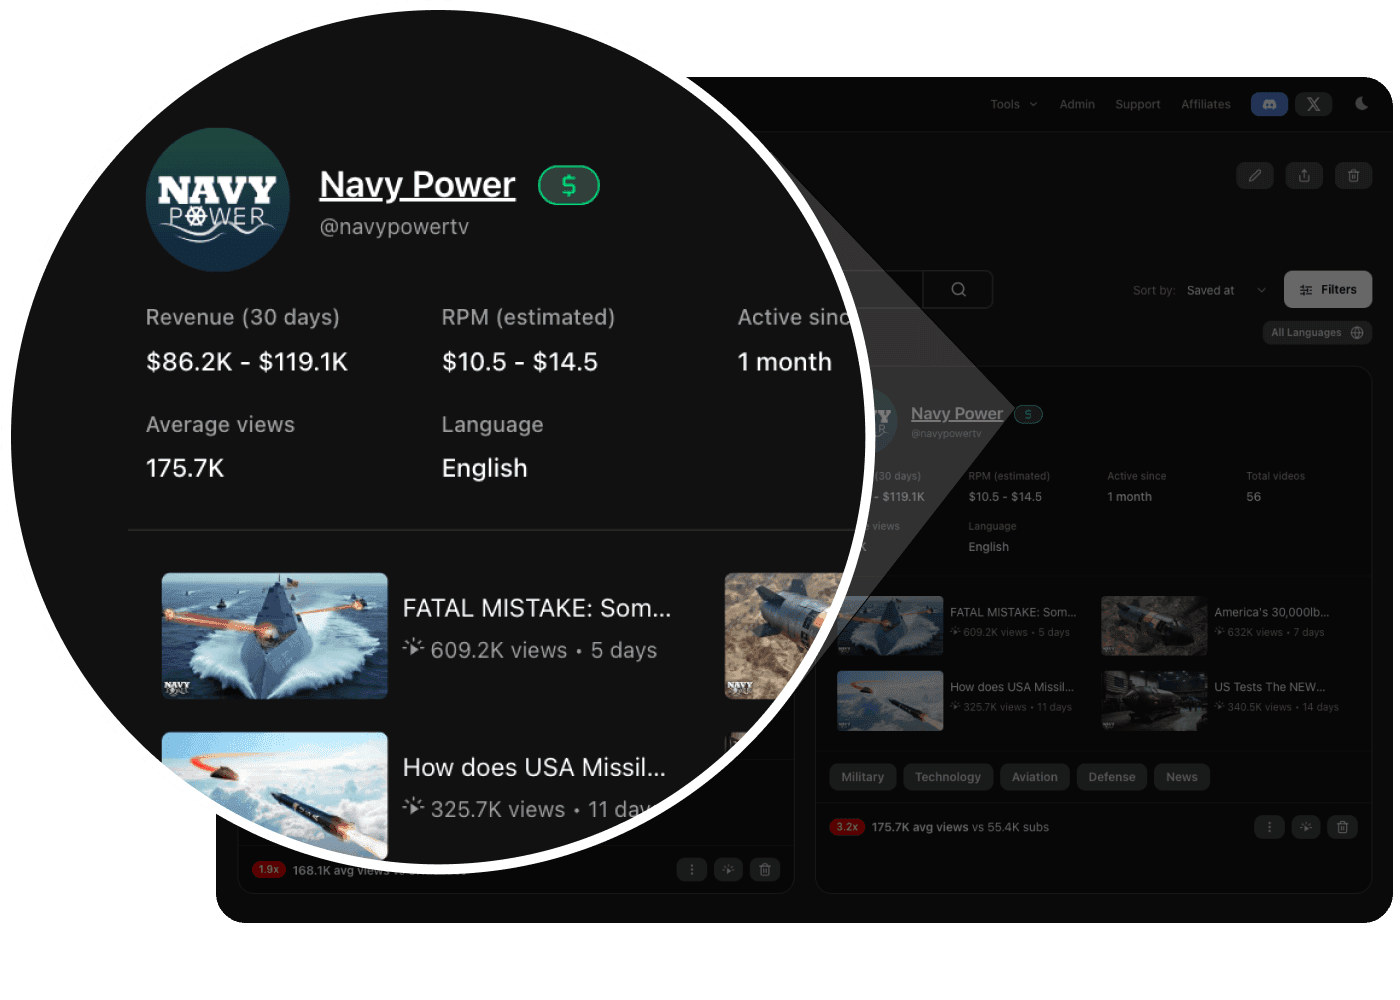1400x1000 pixels.
Task: Open the Discord icon in the top bar
Action: coord(1269,104)
